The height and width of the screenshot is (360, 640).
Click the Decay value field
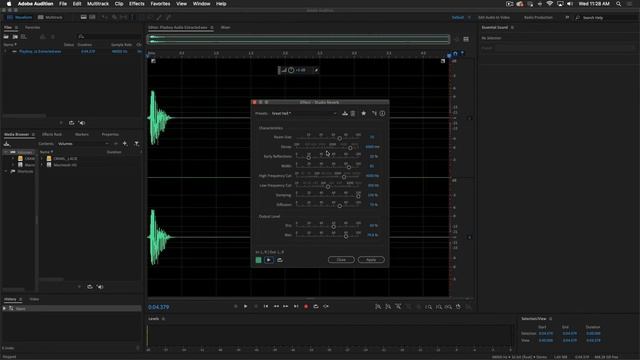tap(372, 147)
